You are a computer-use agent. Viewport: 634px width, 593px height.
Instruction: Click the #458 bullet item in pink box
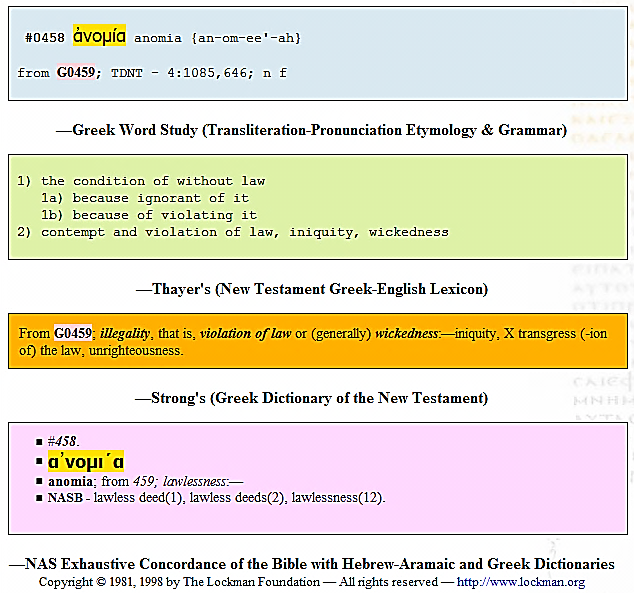tap(64, 441)
